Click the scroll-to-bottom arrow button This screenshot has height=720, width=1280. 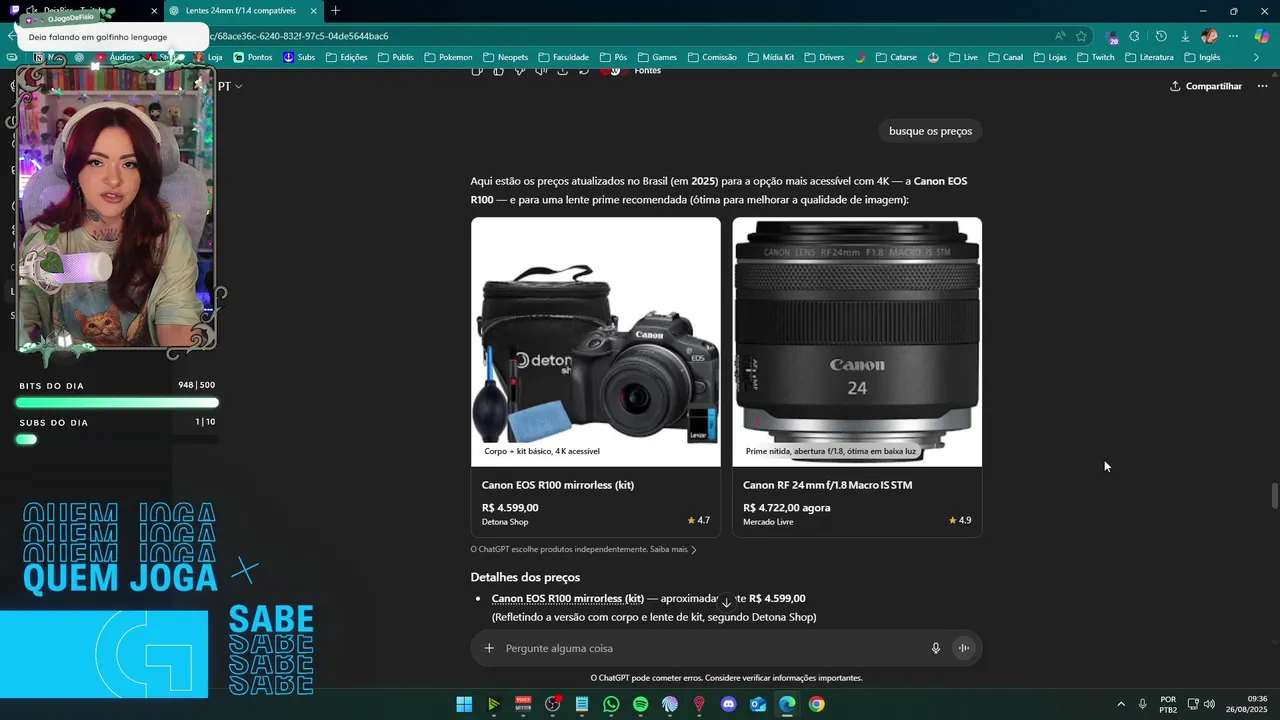click(x=727, y=603)
